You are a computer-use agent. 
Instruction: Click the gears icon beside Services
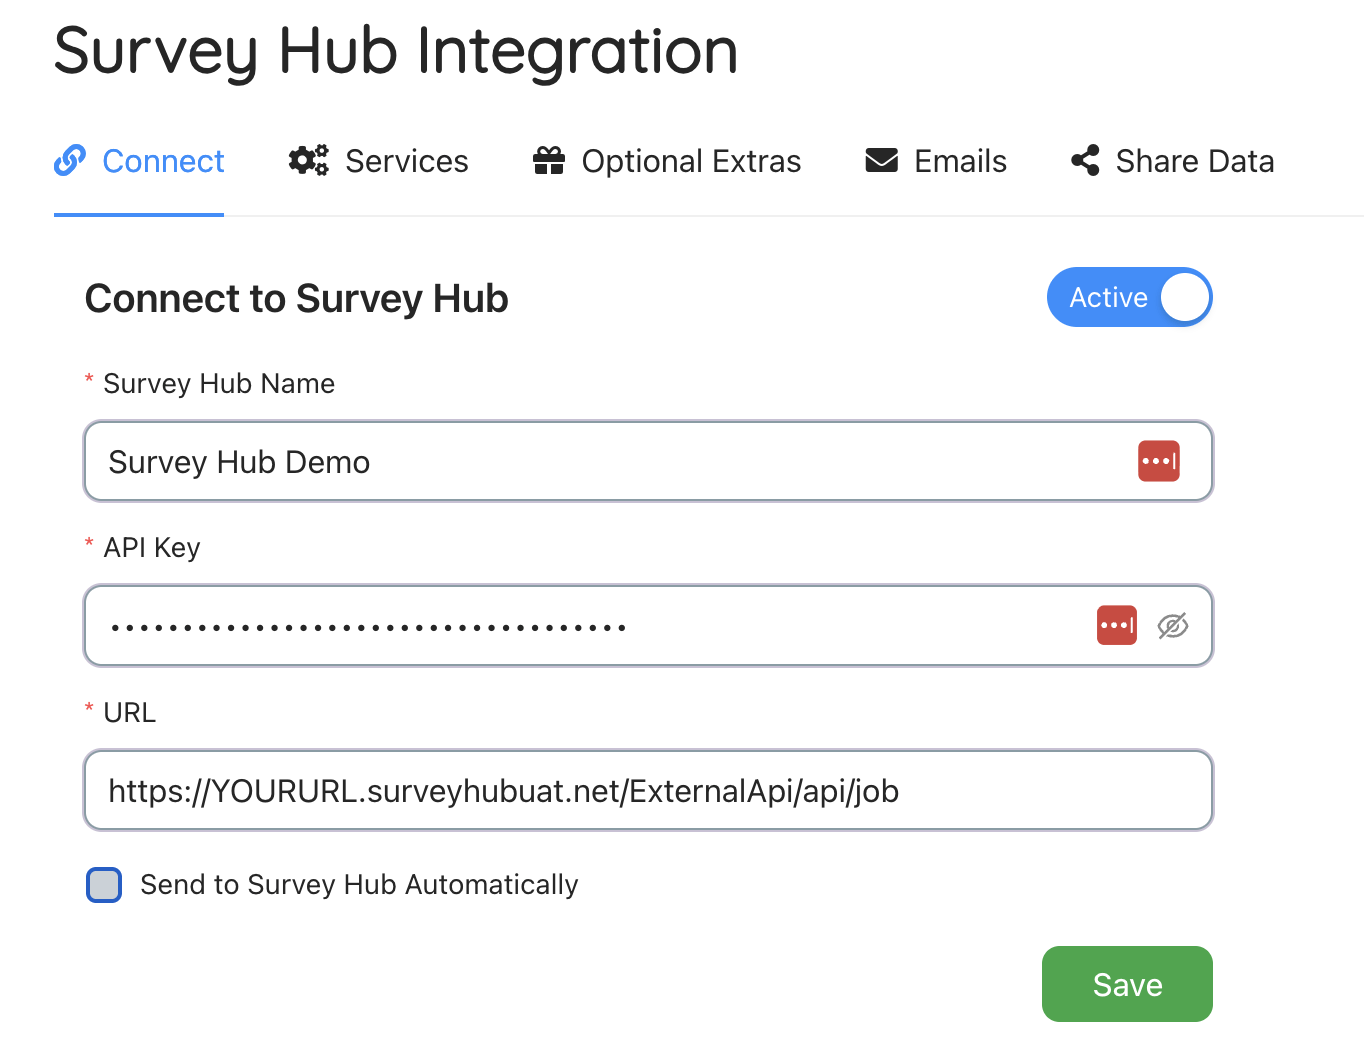tap(308, 160)
